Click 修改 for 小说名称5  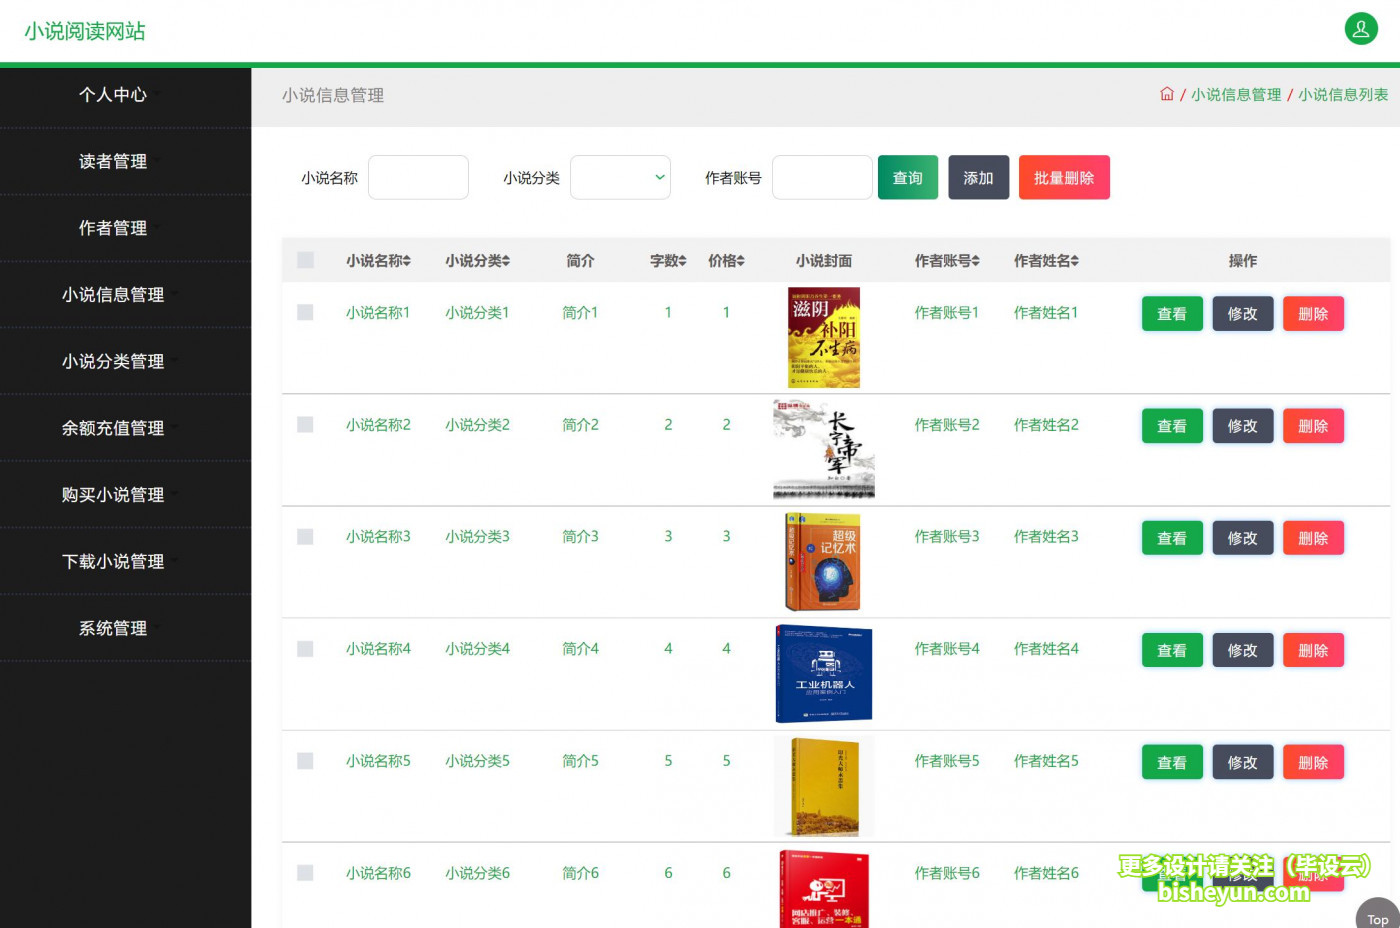click(x=1243, y=761)
